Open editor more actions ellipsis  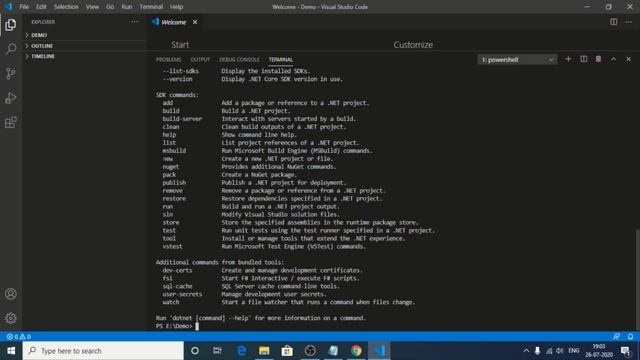[x=629, y=22]
